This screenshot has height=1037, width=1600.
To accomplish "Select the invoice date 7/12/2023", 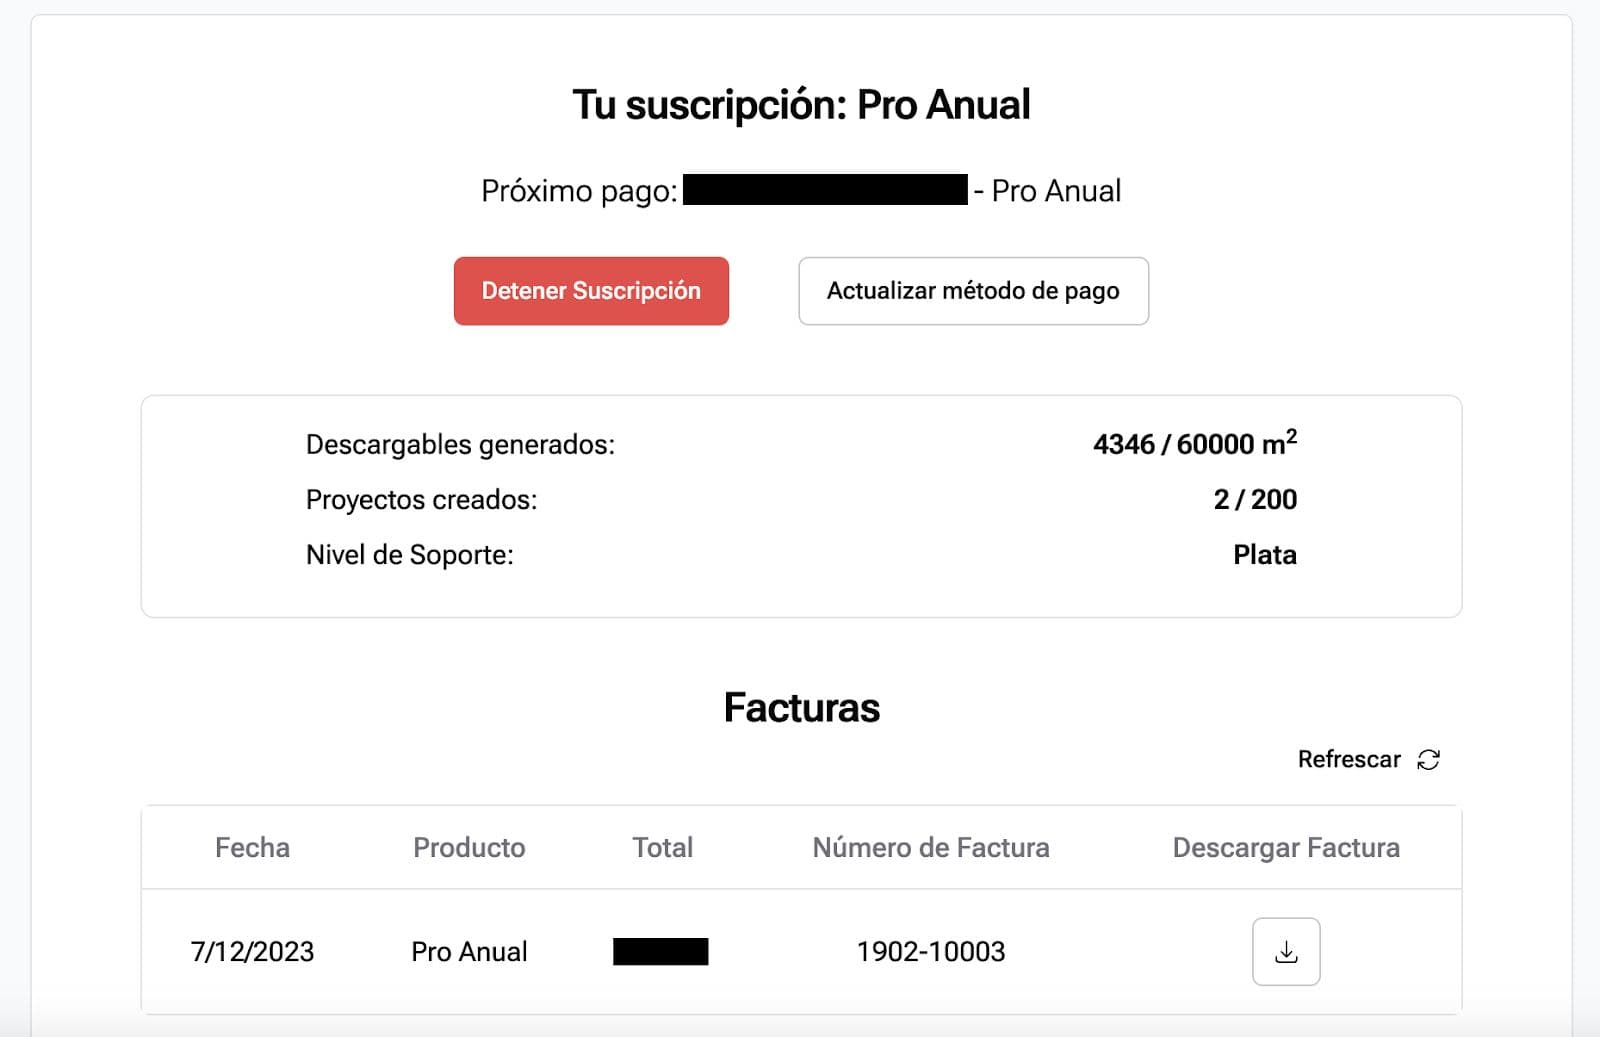I will pos(252,952).
